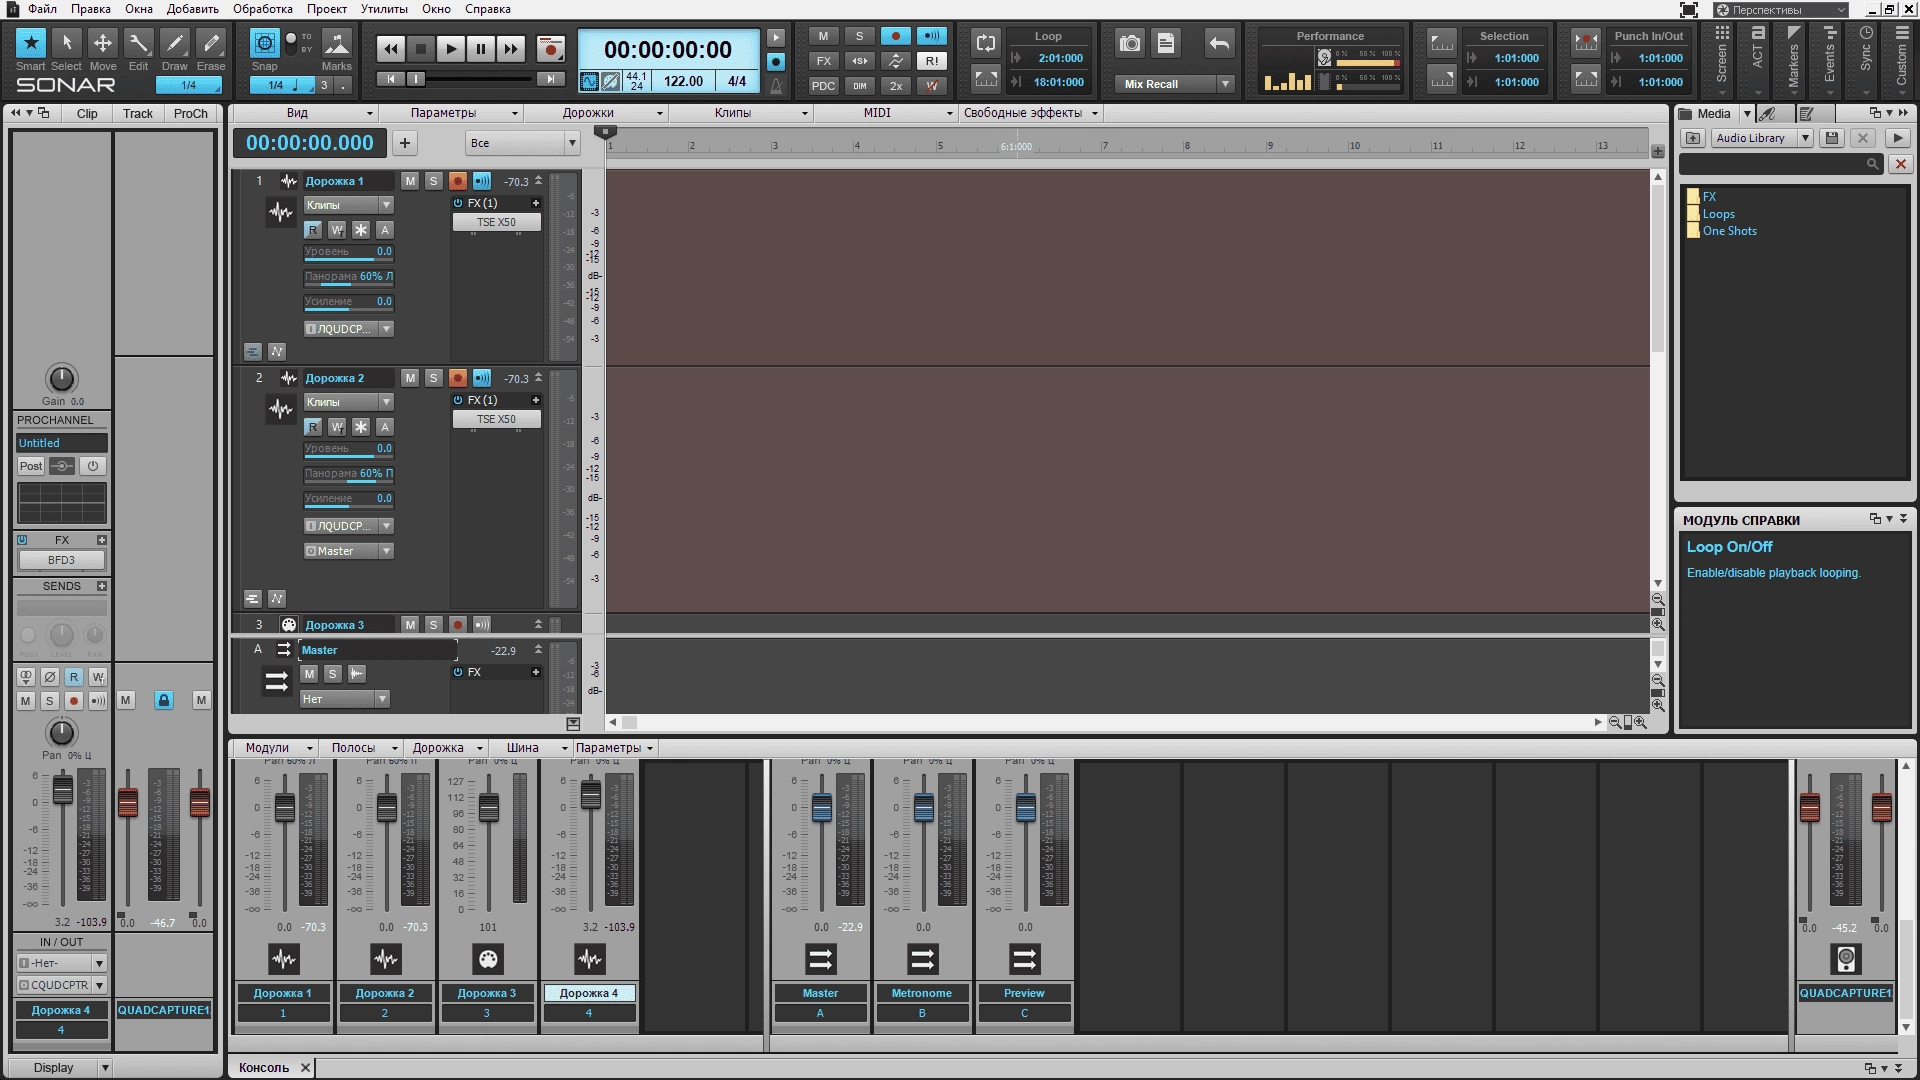Toggle global Solo in Mix module
The height and width of the screenshot is (1080, 1920).
pos(859,36)
